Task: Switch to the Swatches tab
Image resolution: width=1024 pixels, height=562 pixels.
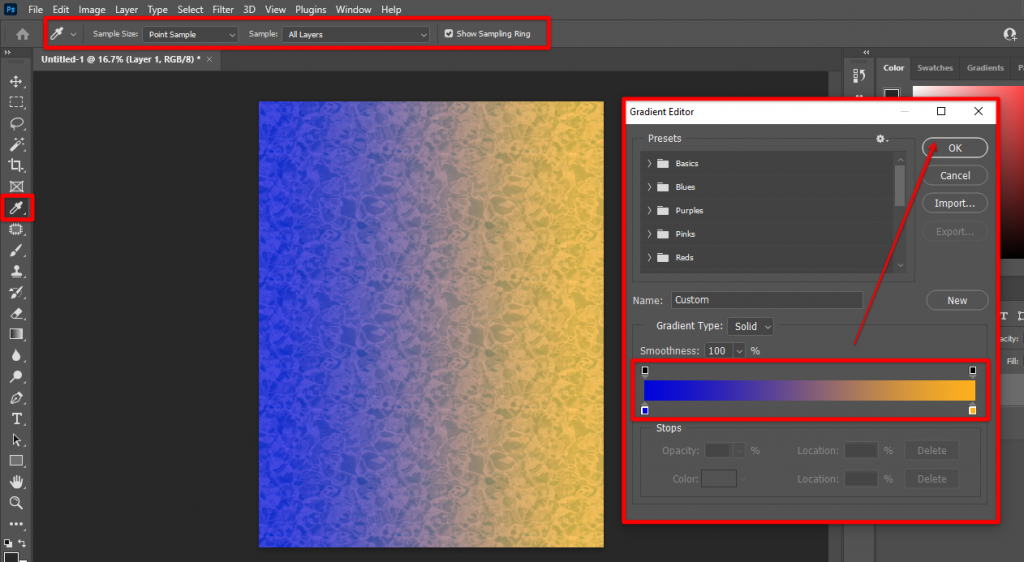Action: (x=935, y=68)
